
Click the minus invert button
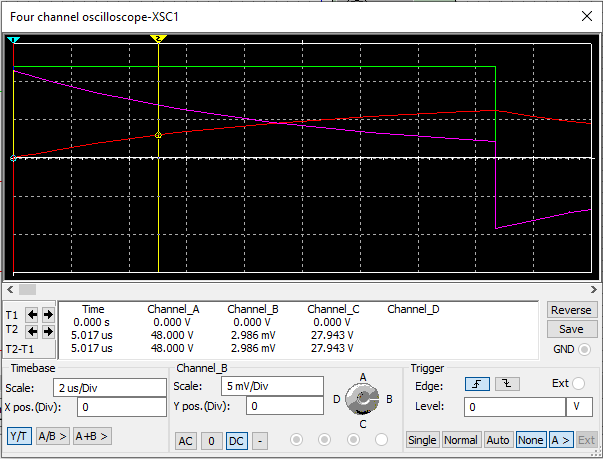(260, 441)
